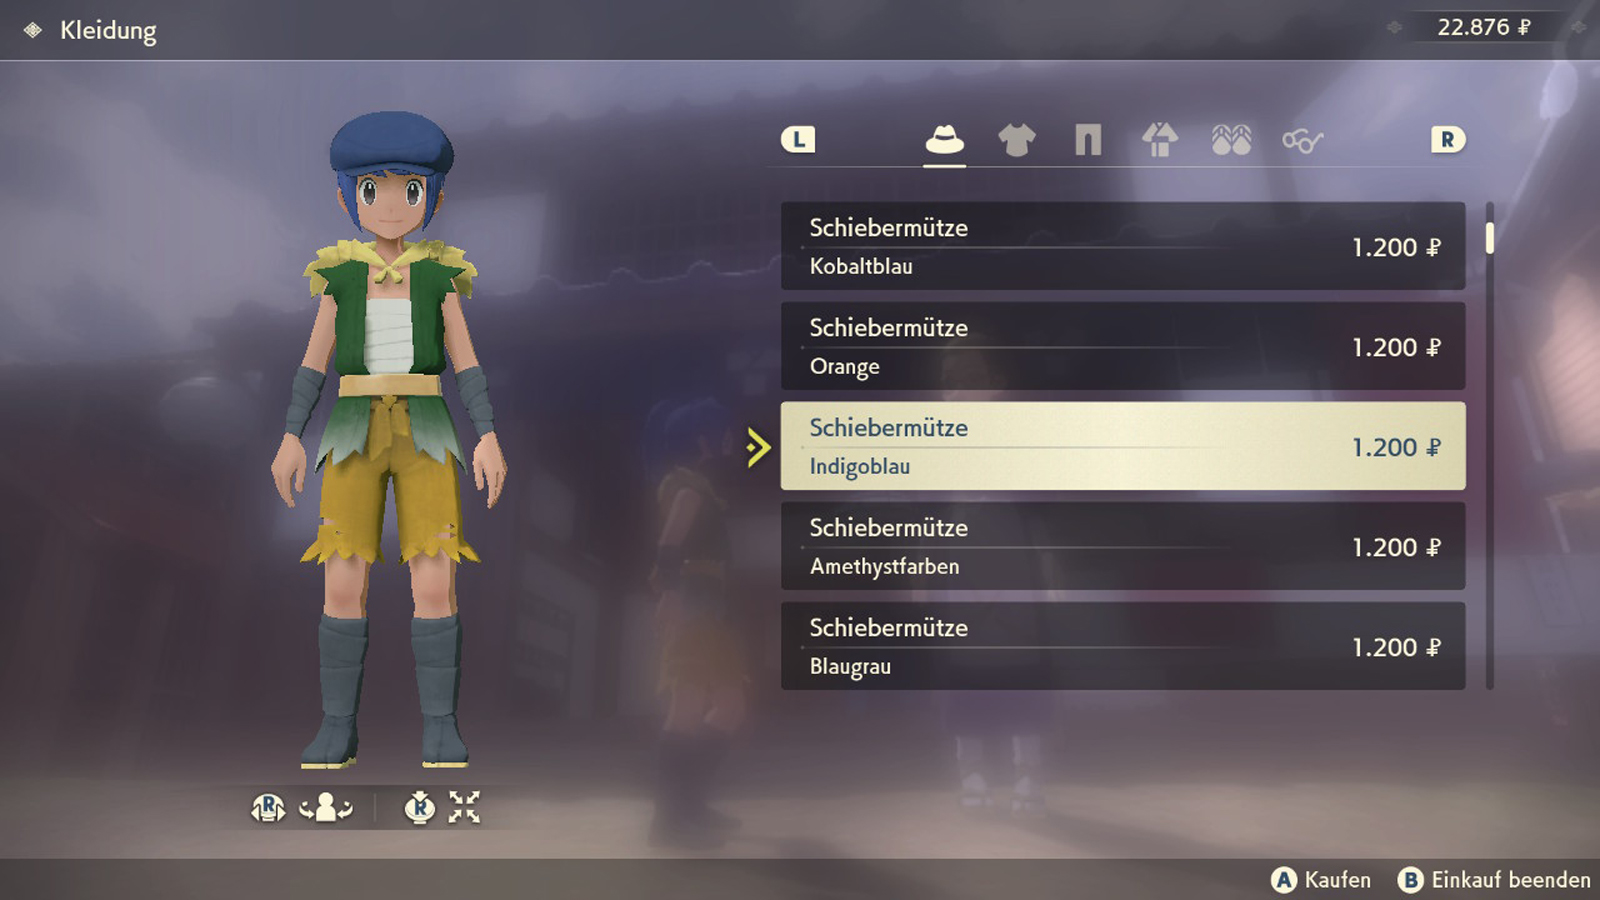Click the L shoulder button icon
The width and height of the screenshot is (1600, 900).
pos(798,140)
